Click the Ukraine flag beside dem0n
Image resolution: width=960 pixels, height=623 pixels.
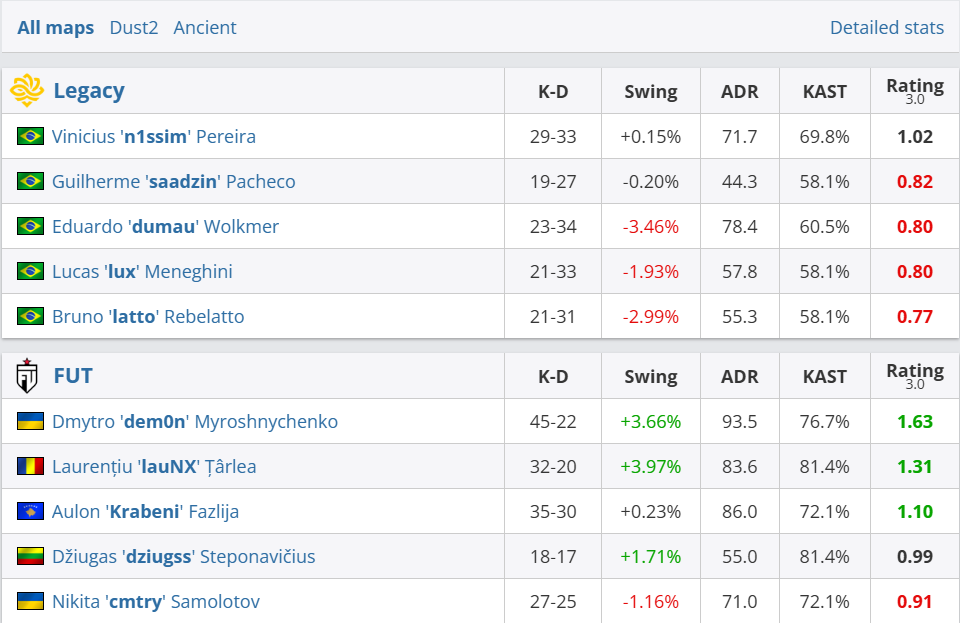pyautogui.click(x=30, y=421)
